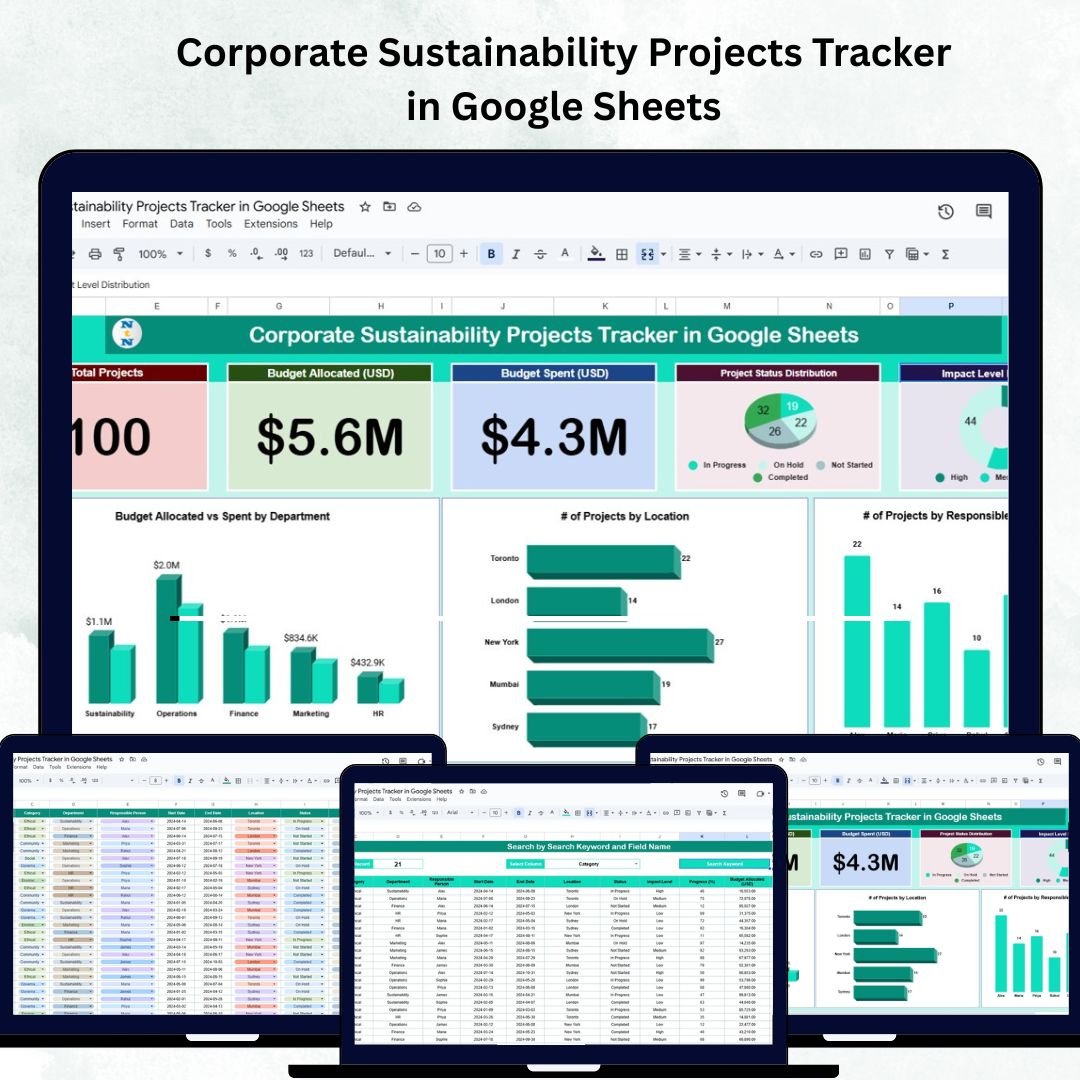Viewport: 1080px width, 1080px height.
Task: Click insert chart icon in the large toolbar
Action: point(865,254)
